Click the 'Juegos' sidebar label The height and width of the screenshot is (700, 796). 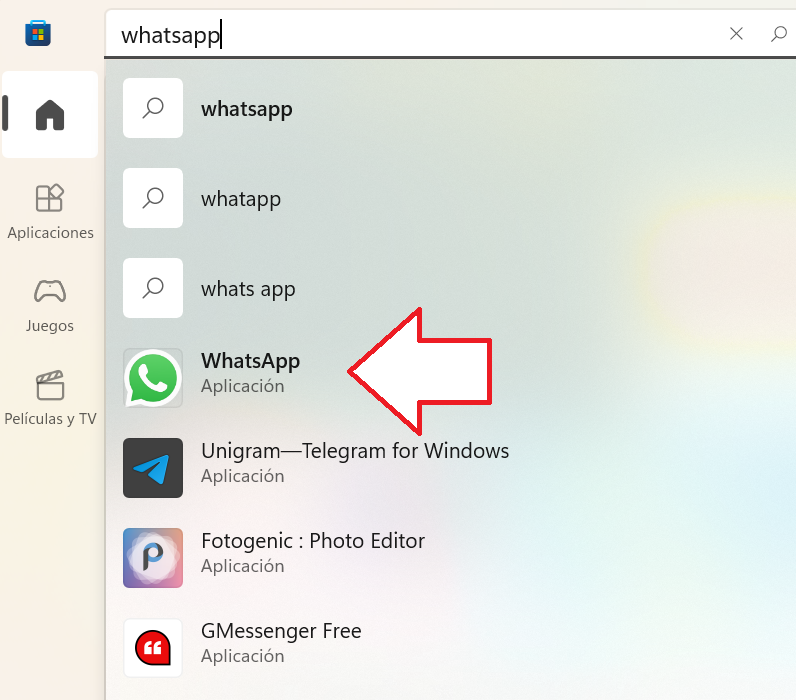point(50,325)
